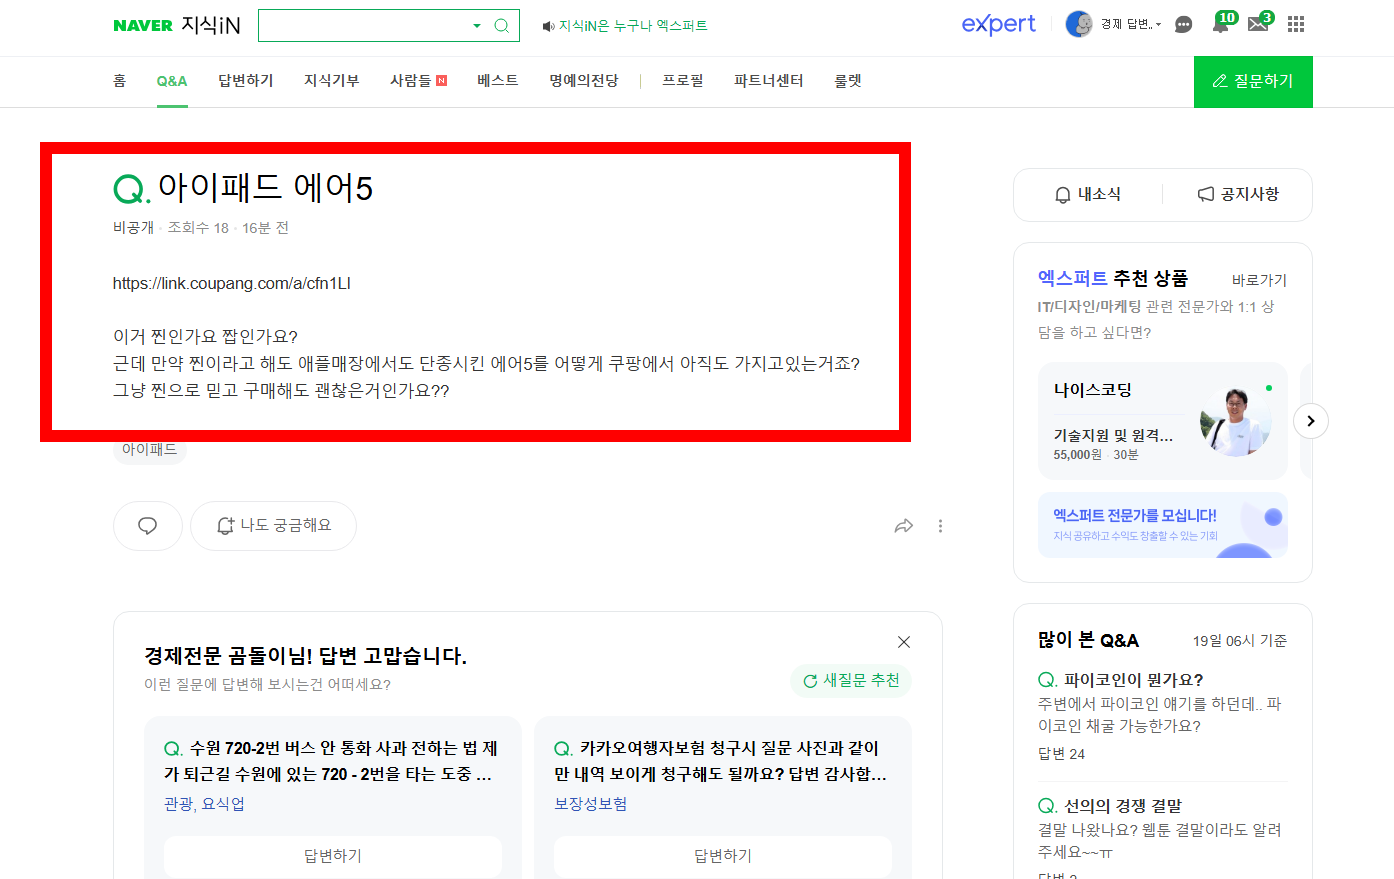This screenshot has width=1394, height=879.
Task: Open the 명예의전당 tab
Action: [584, 81]
